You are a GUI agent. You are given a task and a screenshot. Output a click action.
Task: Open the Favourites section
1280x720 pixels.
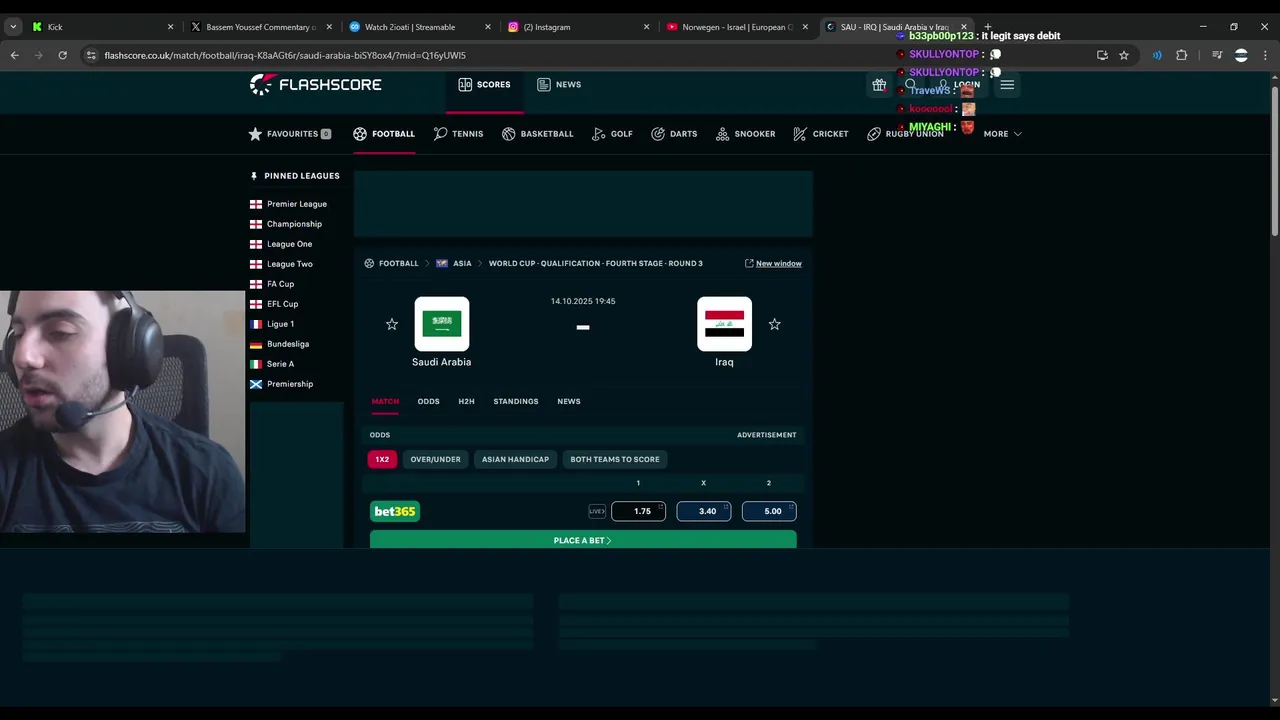(x=290, y=133)
